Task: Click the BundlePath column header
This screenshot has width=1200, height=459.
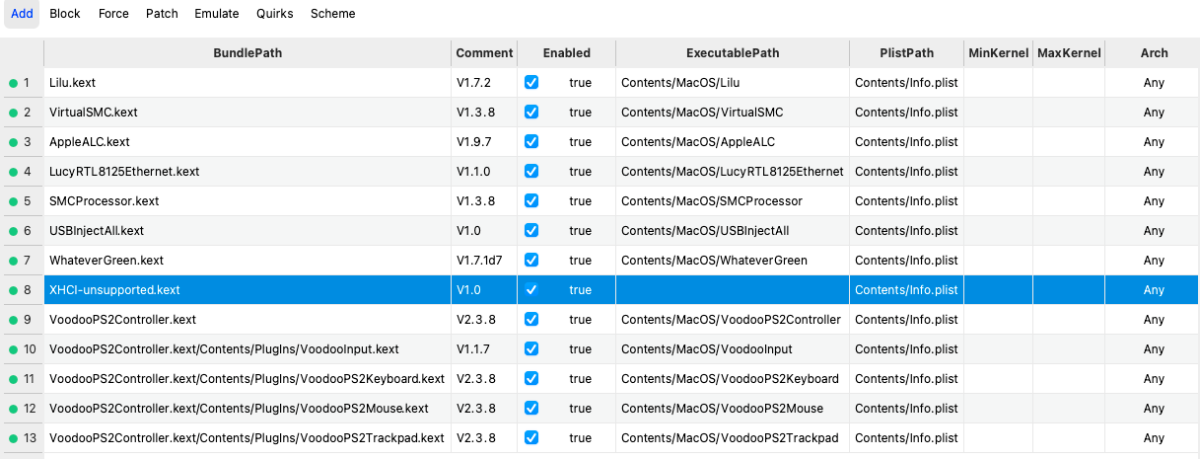Action: 247,53
